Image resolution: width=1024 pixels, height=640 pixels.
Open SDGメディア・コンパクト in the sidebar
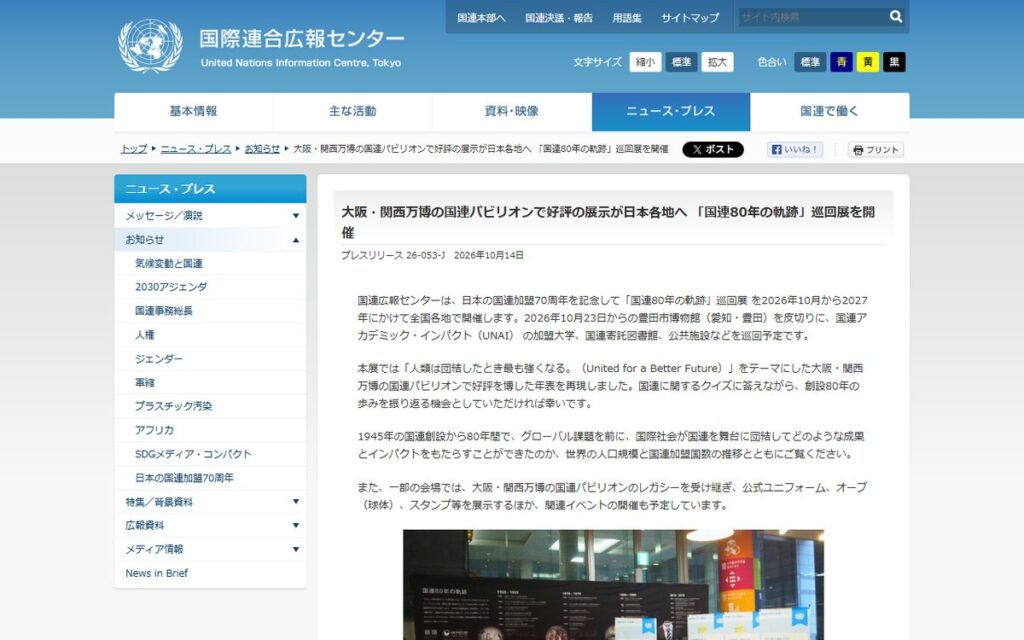click(x=193, y=454)
